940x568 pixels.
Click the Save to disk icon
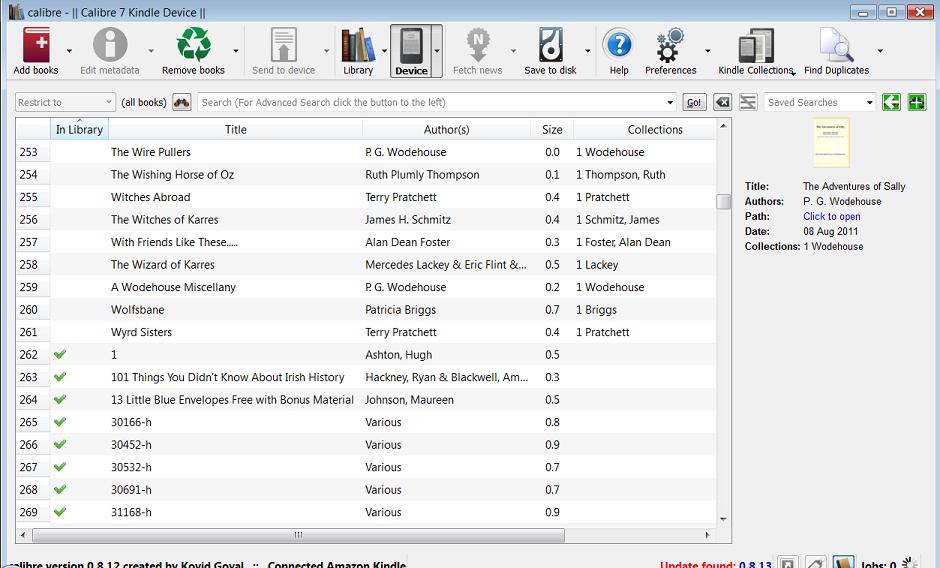550,44
